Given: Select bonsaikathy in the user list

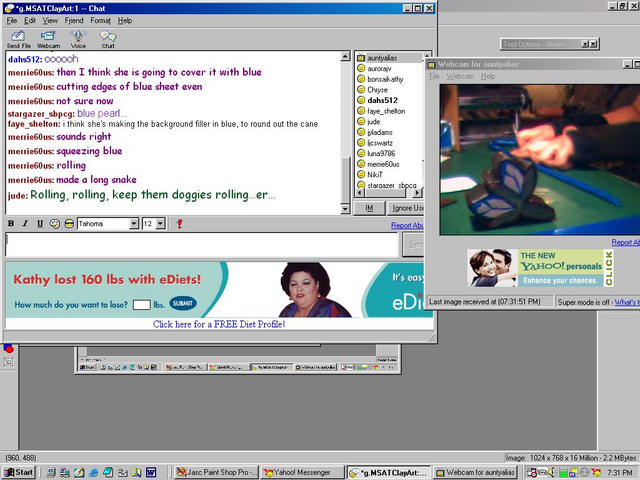Looking at the screenshot, I should coord(385,79).
